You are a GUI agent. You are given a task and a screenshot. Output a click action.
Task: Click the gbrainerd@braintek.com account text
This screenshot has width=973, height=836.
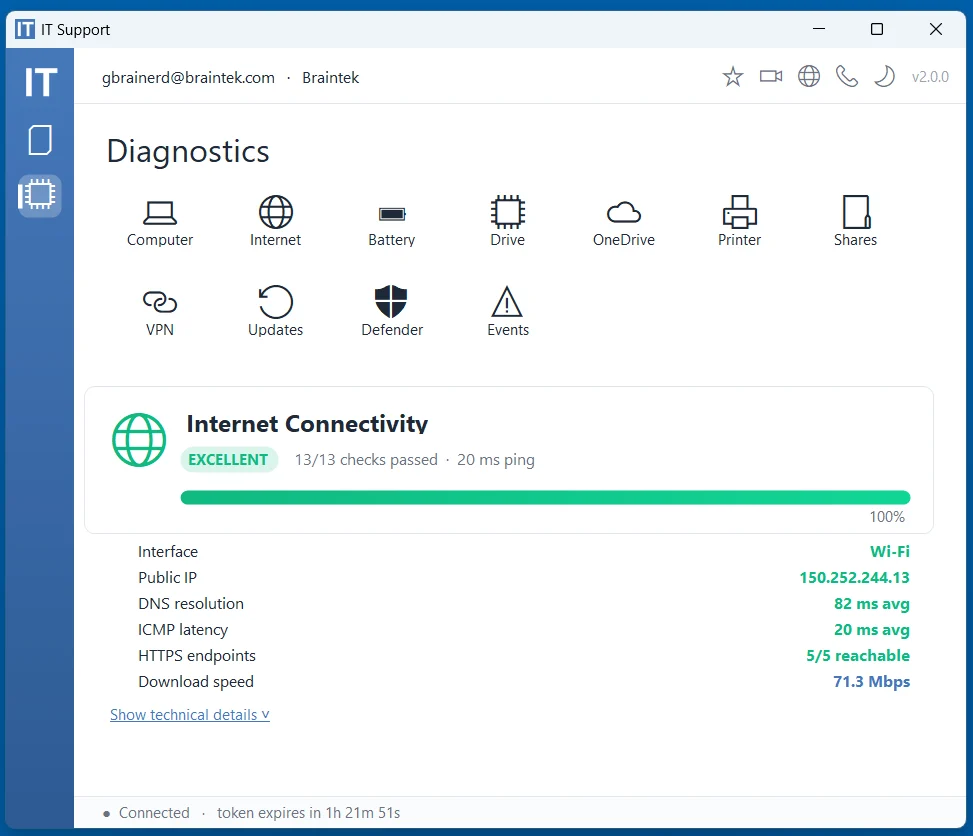click(188, 78)
